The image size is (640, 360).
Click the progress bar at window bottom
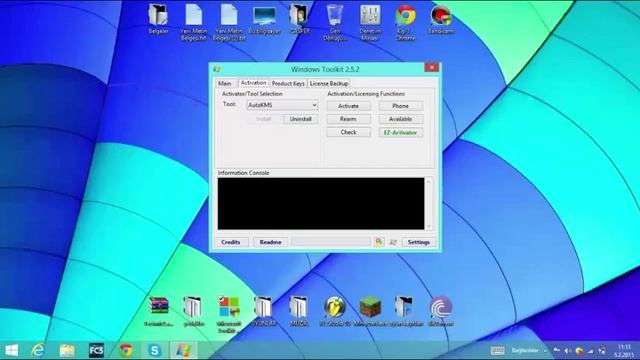pos(331,242)
